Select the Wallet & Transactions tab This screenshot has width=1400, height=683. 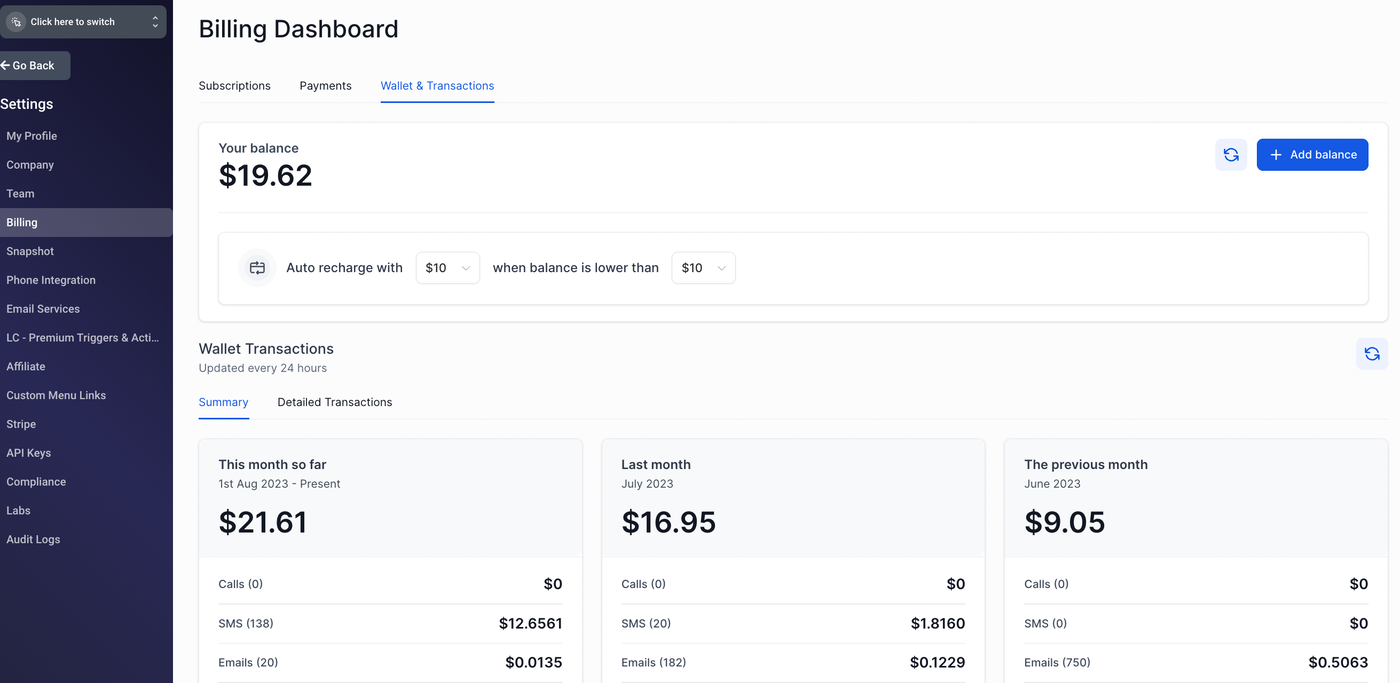pos(437,86)
